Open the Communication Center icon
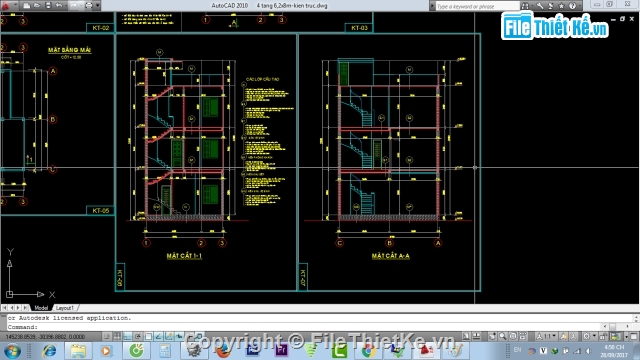The image size is (640, 360). click(x=551, y=6)
